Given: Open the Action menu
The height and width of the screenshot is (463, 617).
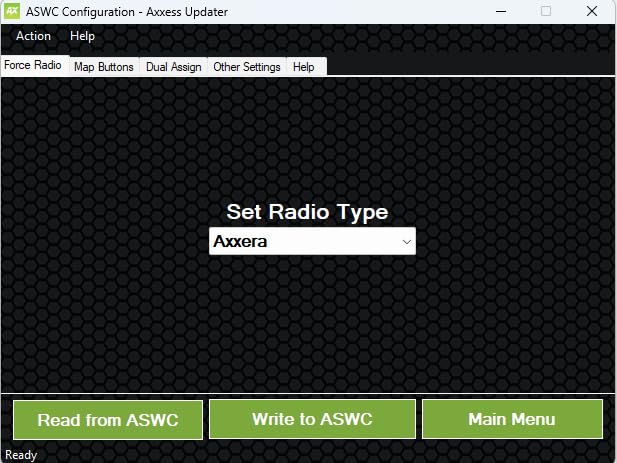Looking at the screenshot, I should pyautogui.click(x=33, y=36).
